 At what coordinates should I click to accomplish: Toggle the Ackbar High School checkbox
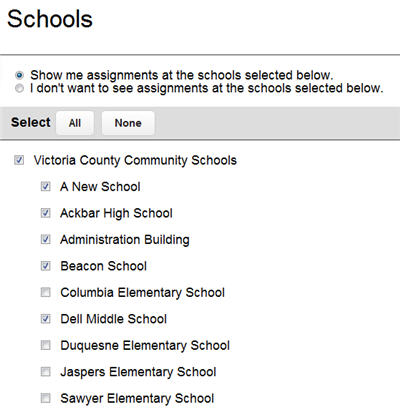[x=46, y=213]
